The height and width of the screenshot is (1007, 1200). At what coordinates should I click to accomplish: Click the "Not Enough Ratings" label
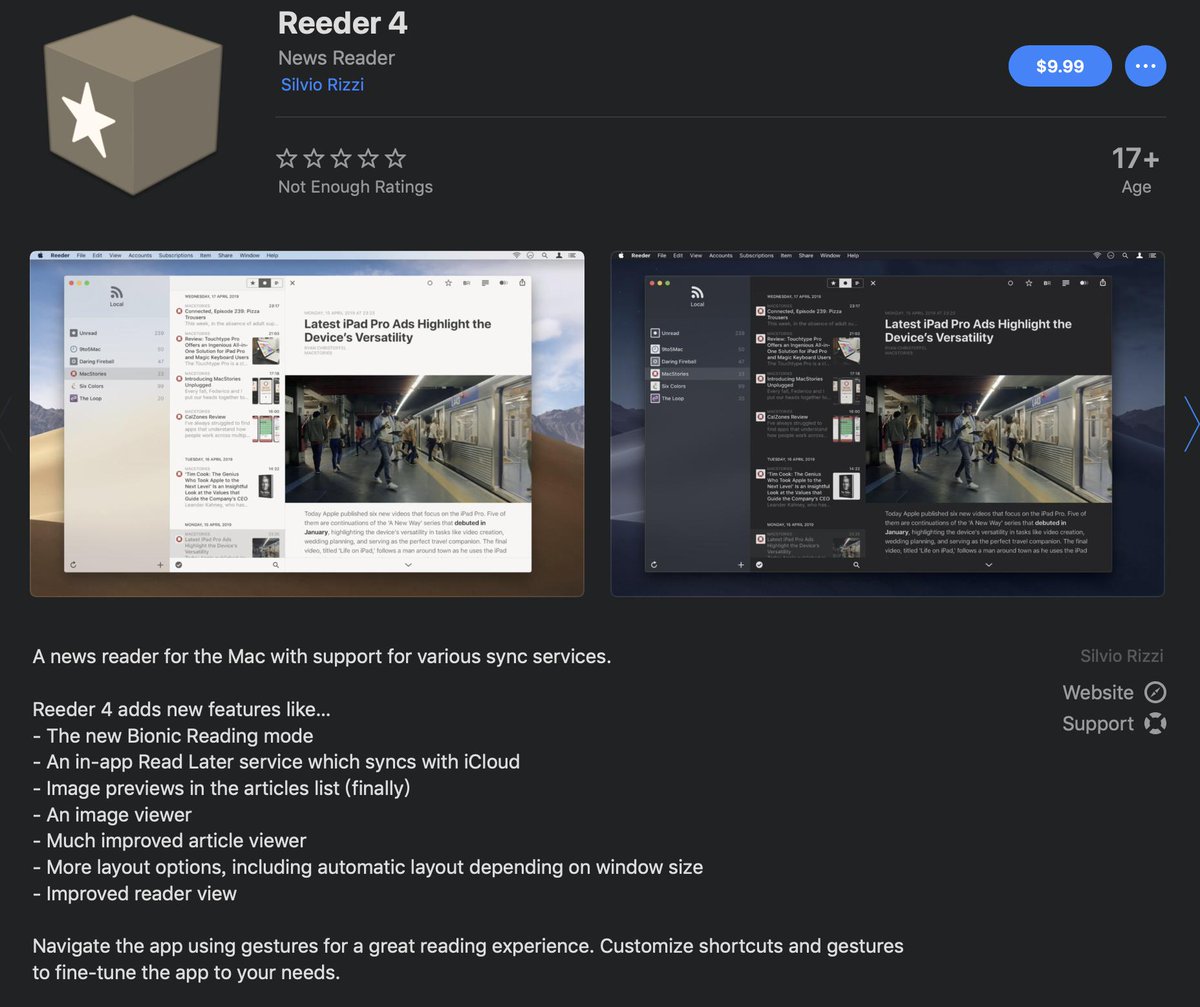[355, 187]
